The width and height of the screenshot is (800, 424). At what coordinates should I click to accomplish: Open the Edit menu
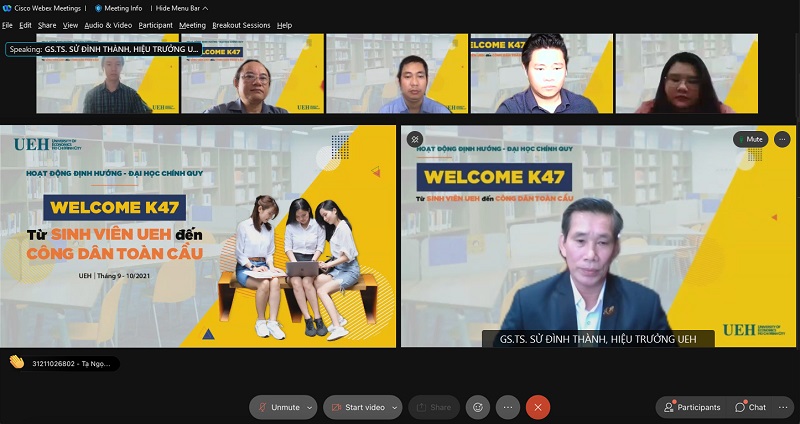pyautogui.click(x=26, y=25)
